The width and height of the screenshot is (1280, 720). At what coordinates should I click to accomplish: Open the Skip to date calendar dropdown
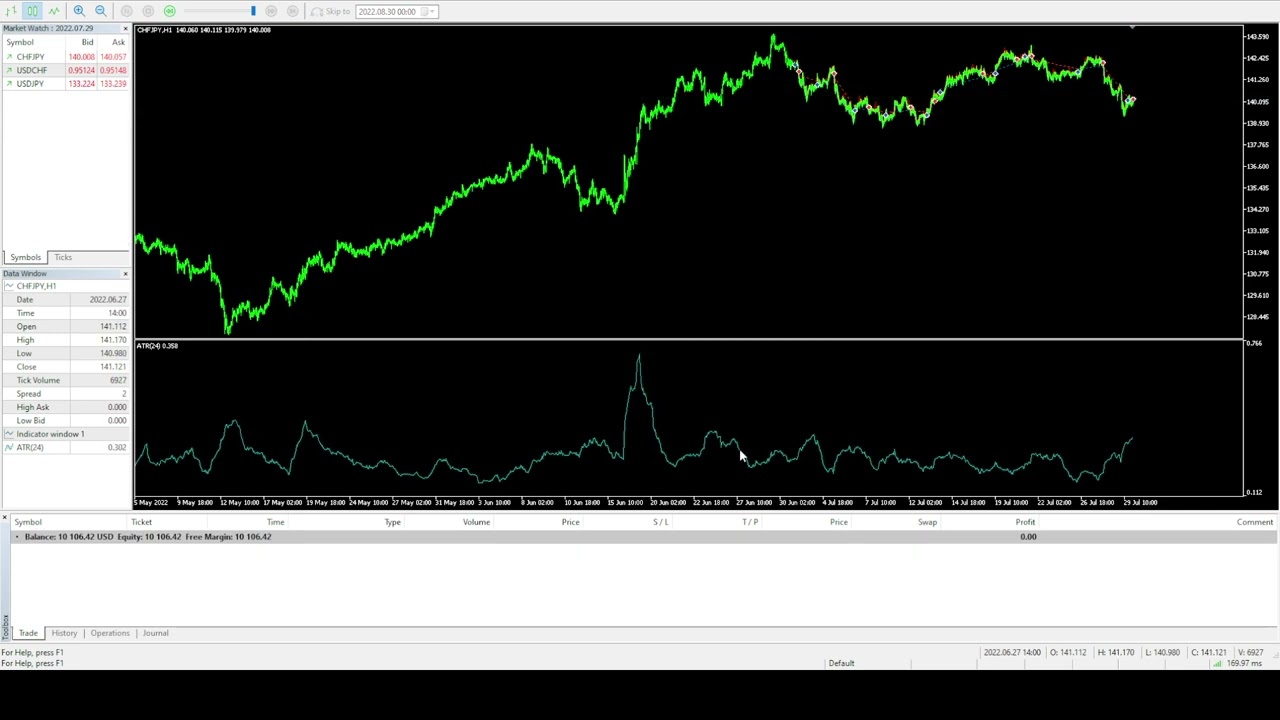(x=428, y=11)
